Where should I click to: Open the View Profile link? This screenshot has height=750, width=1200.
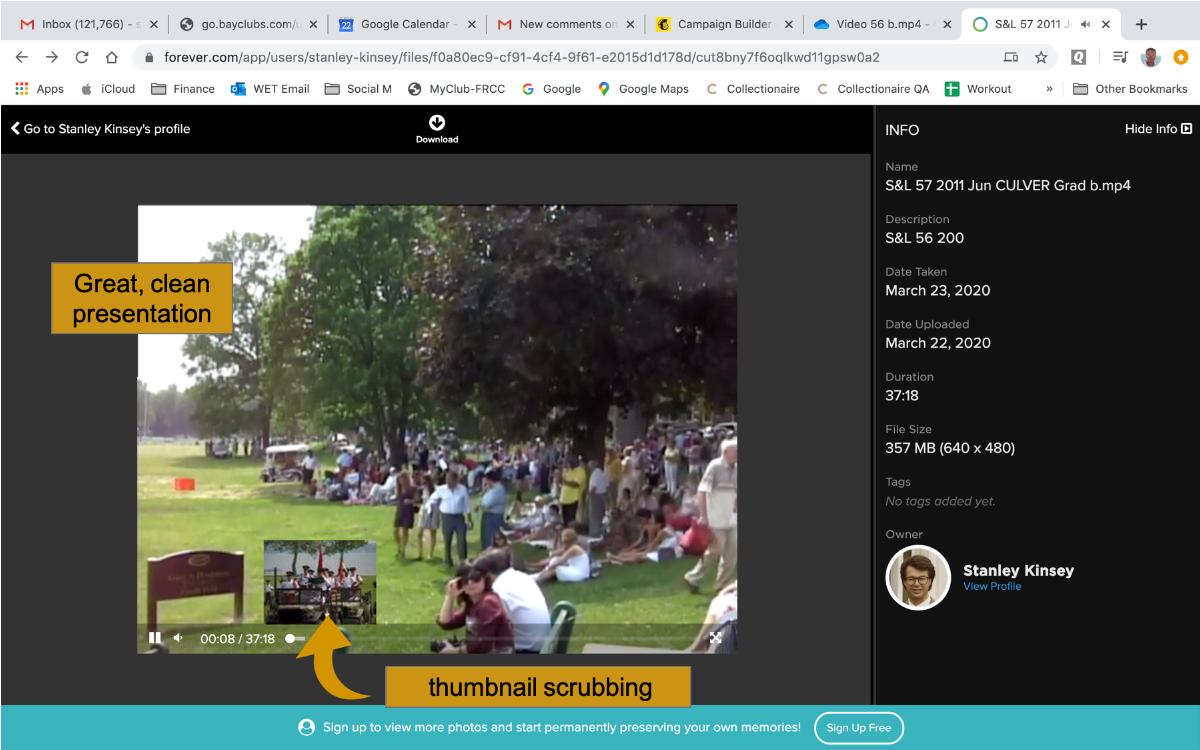pyautogui.click(x=992, y=587)
